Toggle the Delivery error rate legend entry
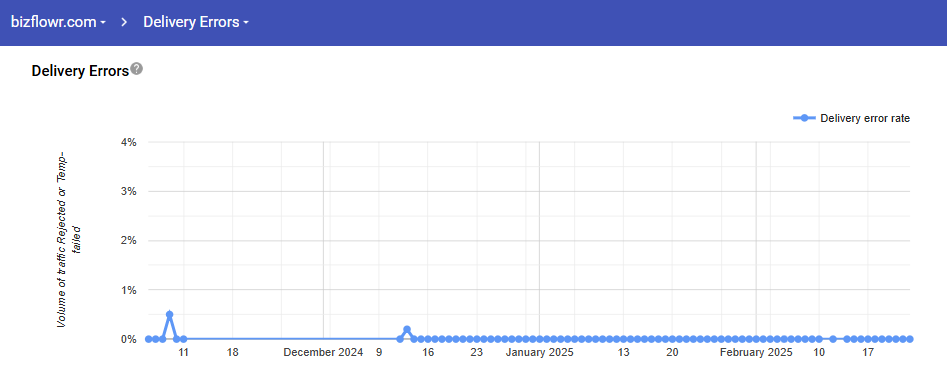Image resolution: width=947 pixels, height=378 pixels. tap(852, 118)
